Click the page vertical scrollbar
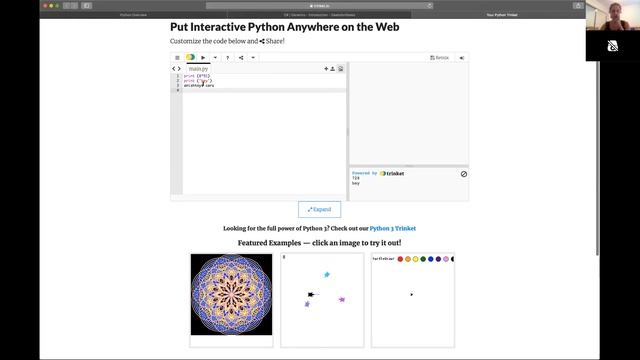Image resolution: width=640 pixels, height=360 pixels. pos(598,158)
